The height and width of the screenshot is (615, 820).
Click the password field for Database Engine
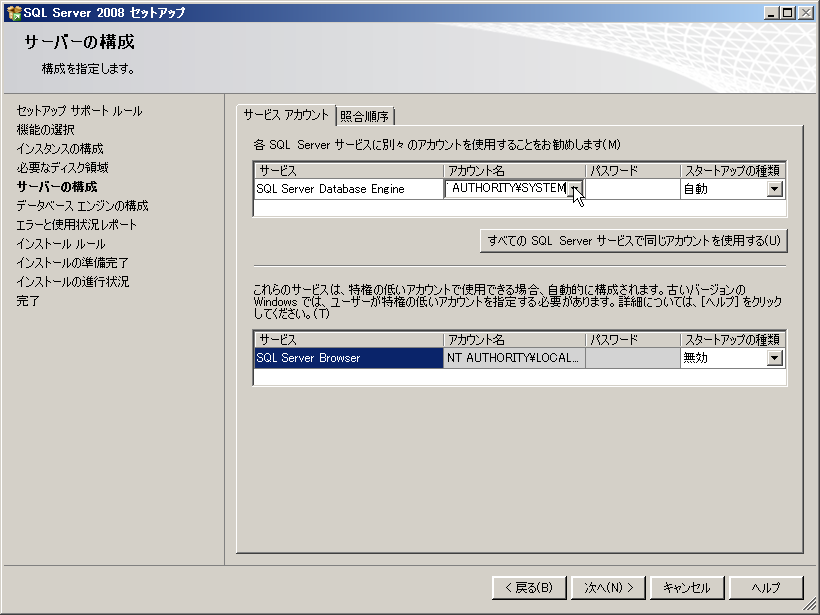click(633, 189)
